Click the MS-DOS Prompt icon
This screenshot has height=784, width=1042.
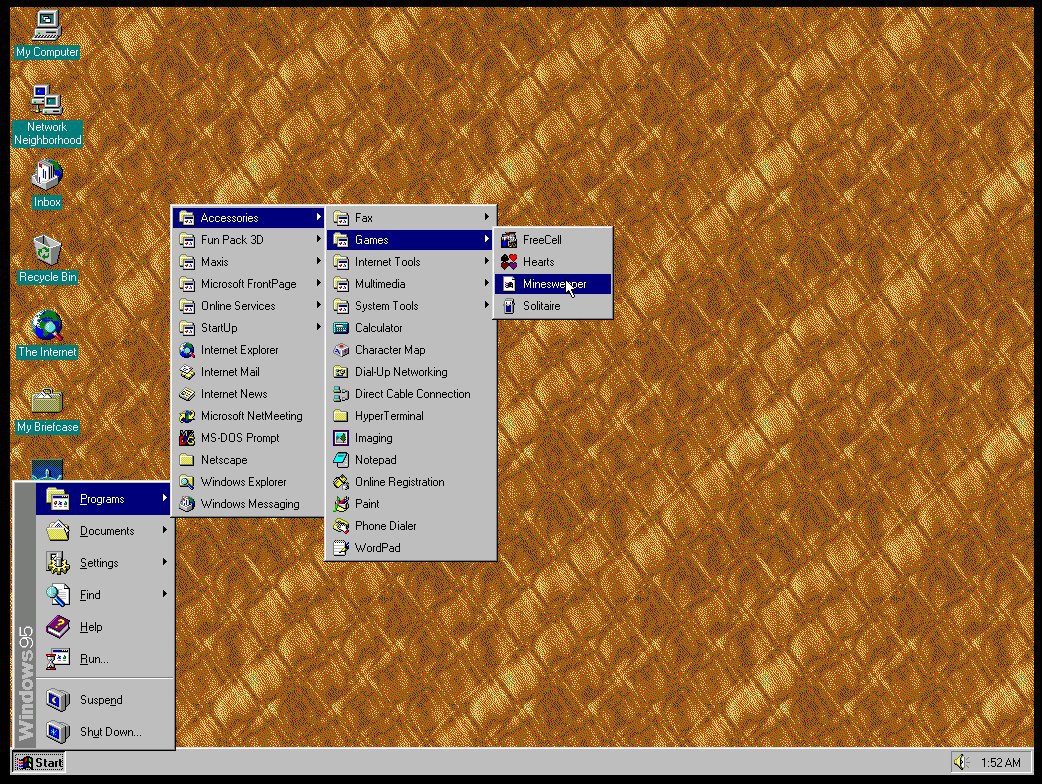coord(187,438)
